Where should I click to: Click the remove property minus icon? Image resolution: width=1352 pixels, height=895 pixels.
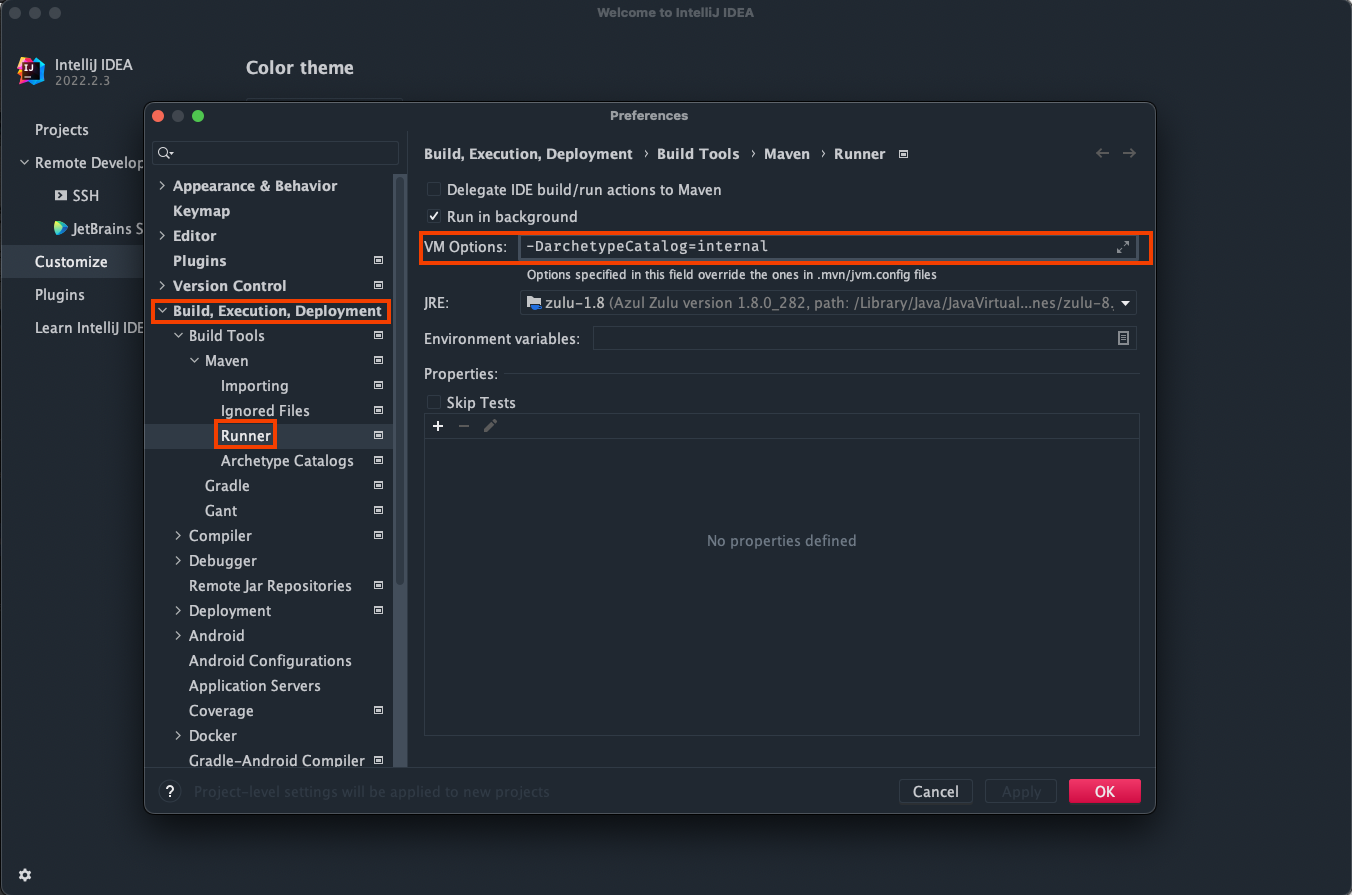point(463,426)
